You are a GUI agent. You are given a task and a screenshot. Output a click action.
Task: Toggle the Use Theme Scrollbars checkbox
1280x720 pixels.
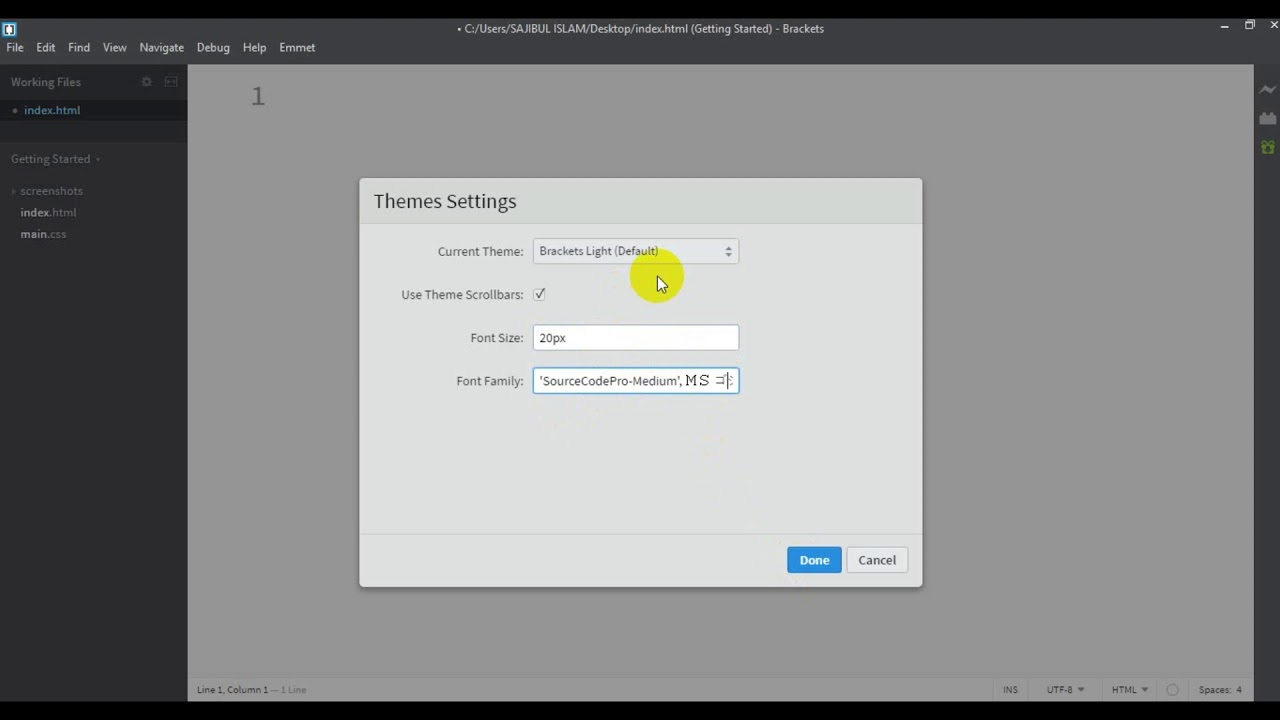point(540,294)
